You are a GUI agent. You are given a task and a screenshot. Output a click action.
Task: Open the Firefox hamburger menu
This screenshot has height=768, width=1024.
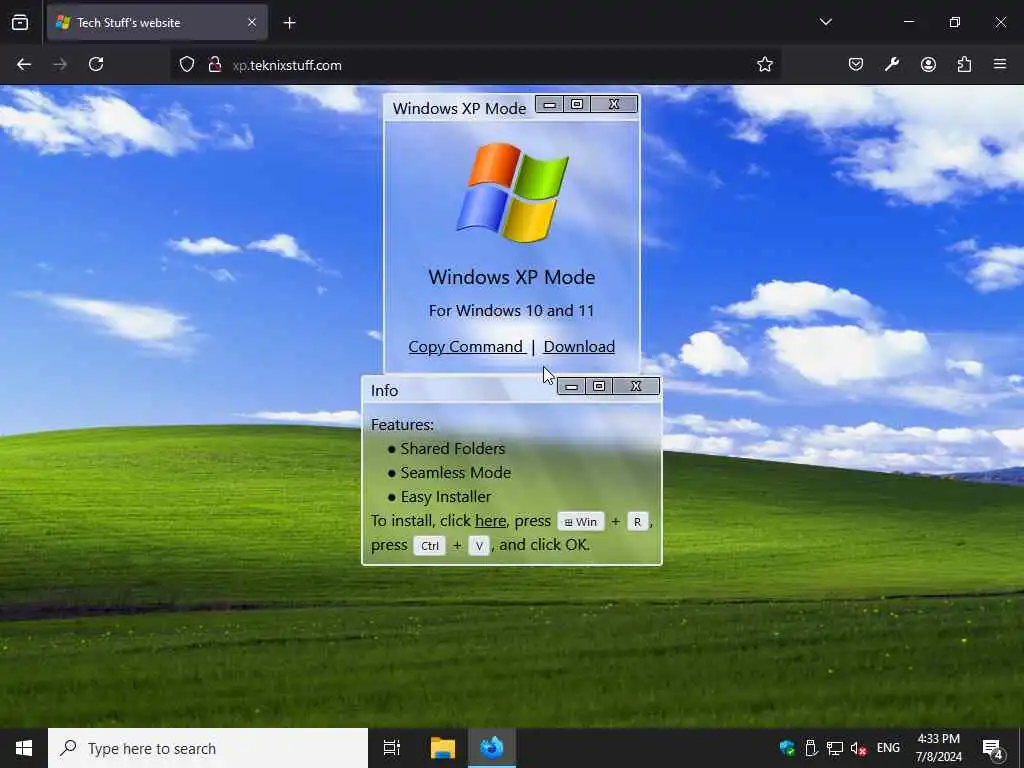click(1000, 64)
